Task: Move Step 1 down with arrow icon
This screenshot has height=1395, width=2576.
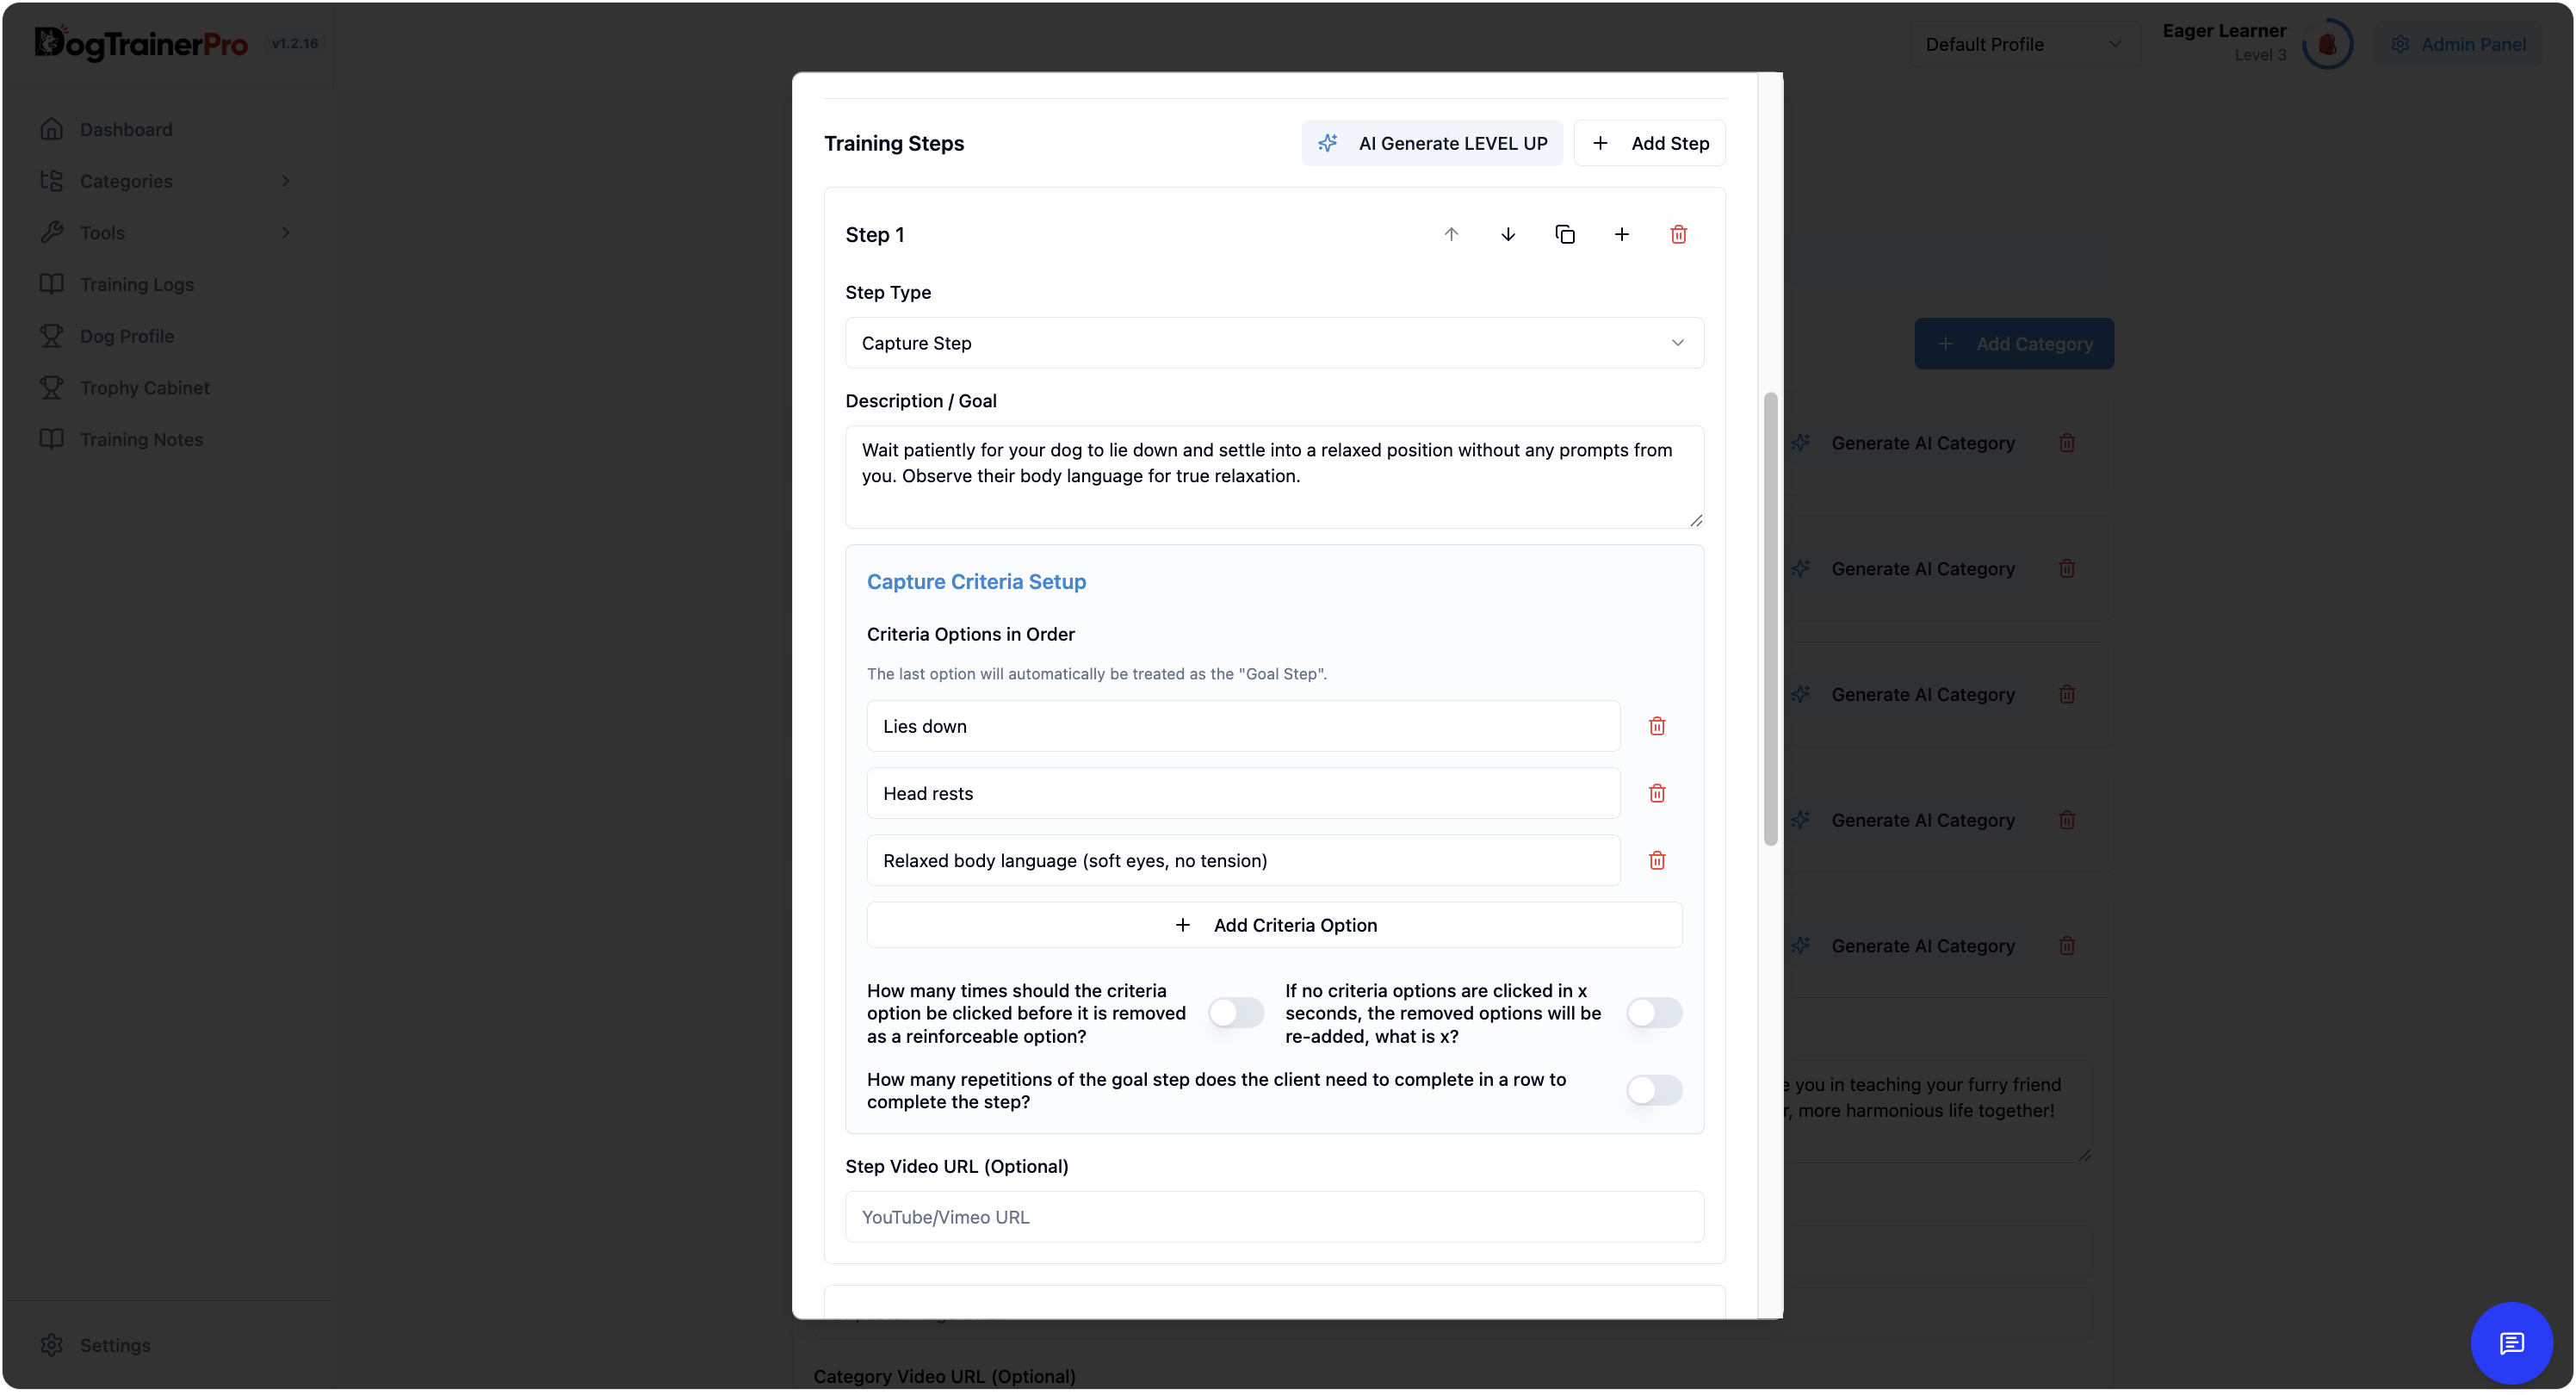Action: click(x=1508, y=235)
